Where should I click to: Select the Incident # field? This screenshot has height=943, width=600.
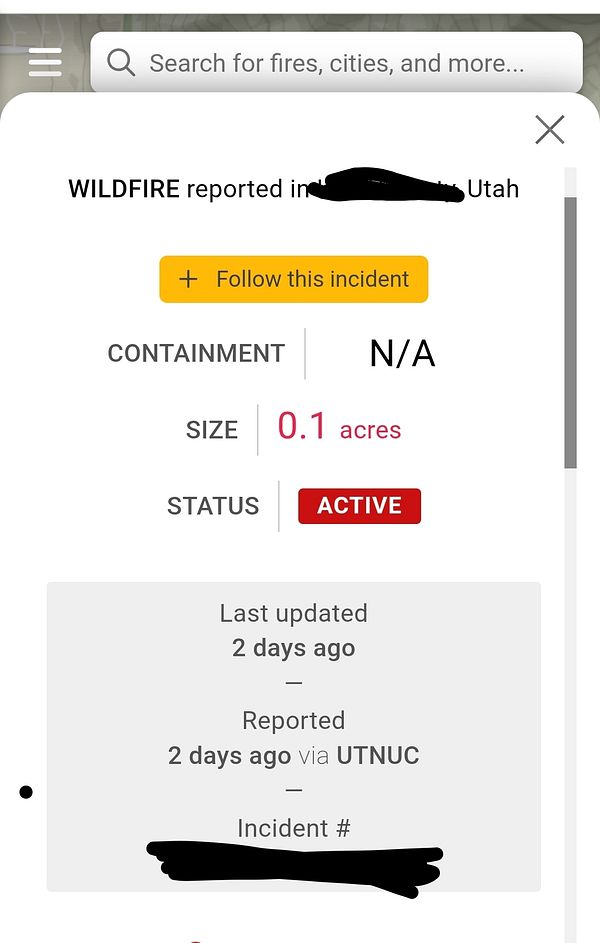tap(293, 828)
